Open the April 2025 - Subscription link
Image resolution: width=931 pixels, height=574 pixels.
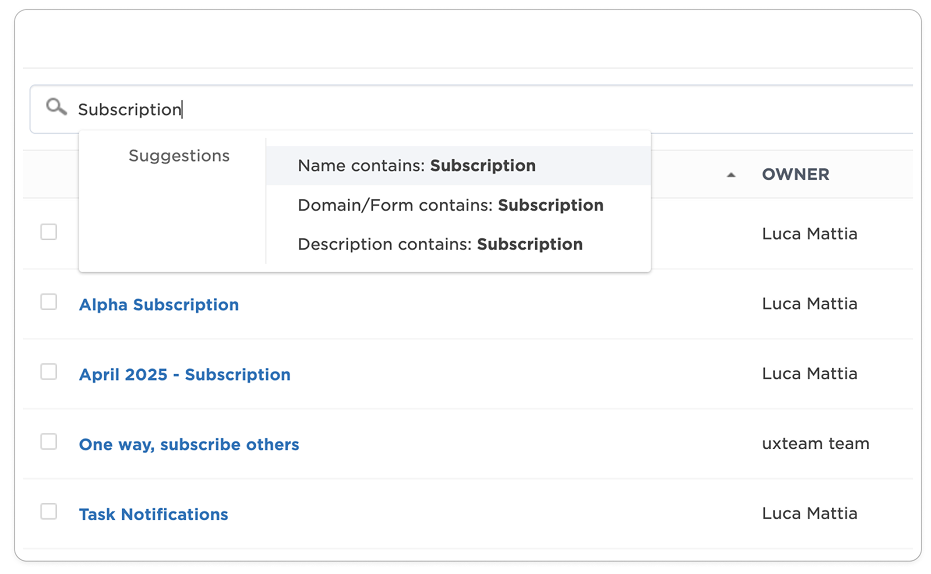coord(185,375)
